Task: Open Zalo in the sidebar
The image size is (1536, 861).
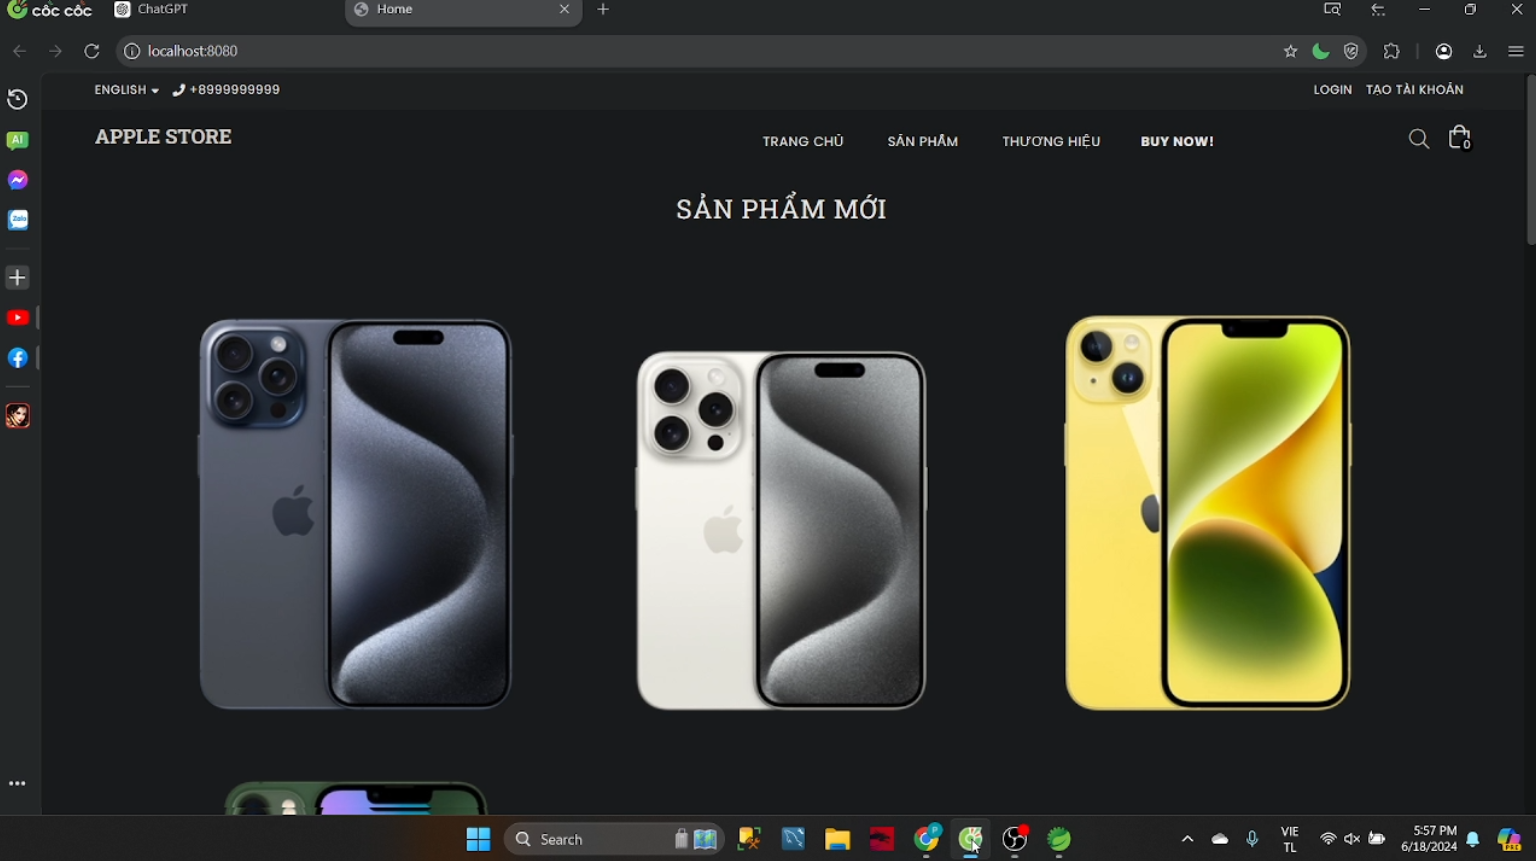Action: (18, 220)
